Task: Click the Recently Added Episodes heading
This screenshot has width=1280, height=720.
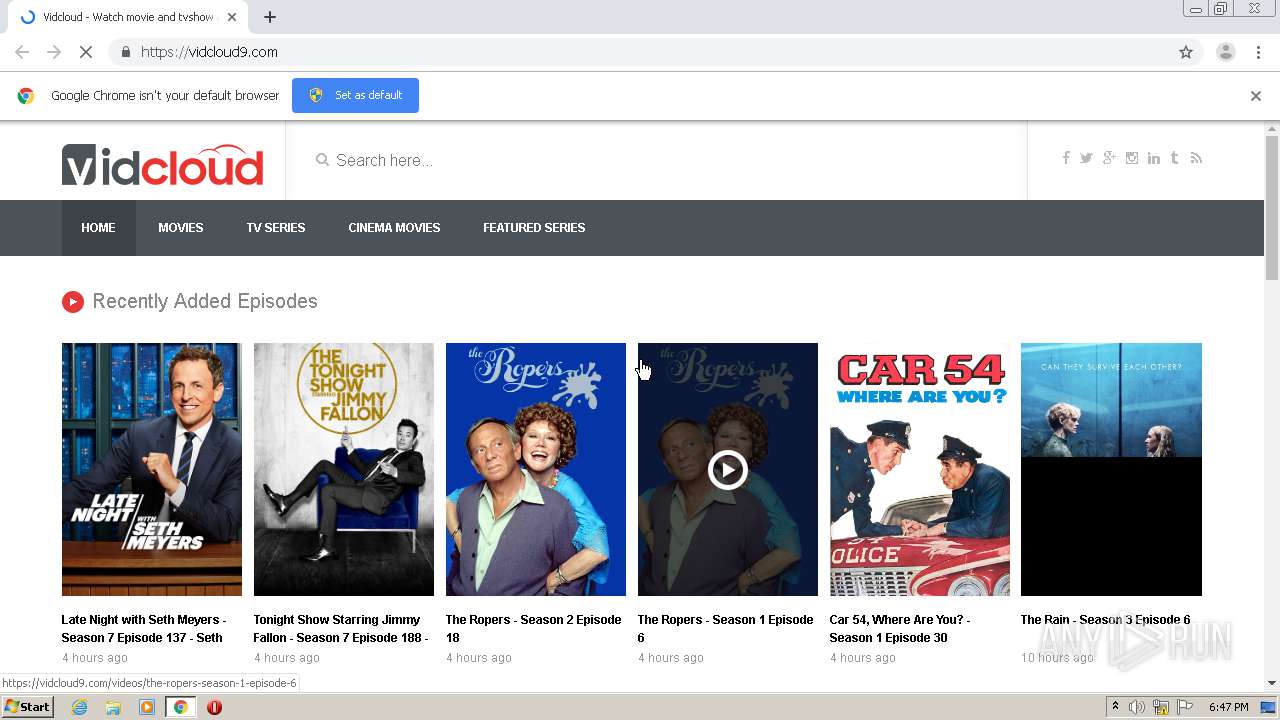Action: 205,301
